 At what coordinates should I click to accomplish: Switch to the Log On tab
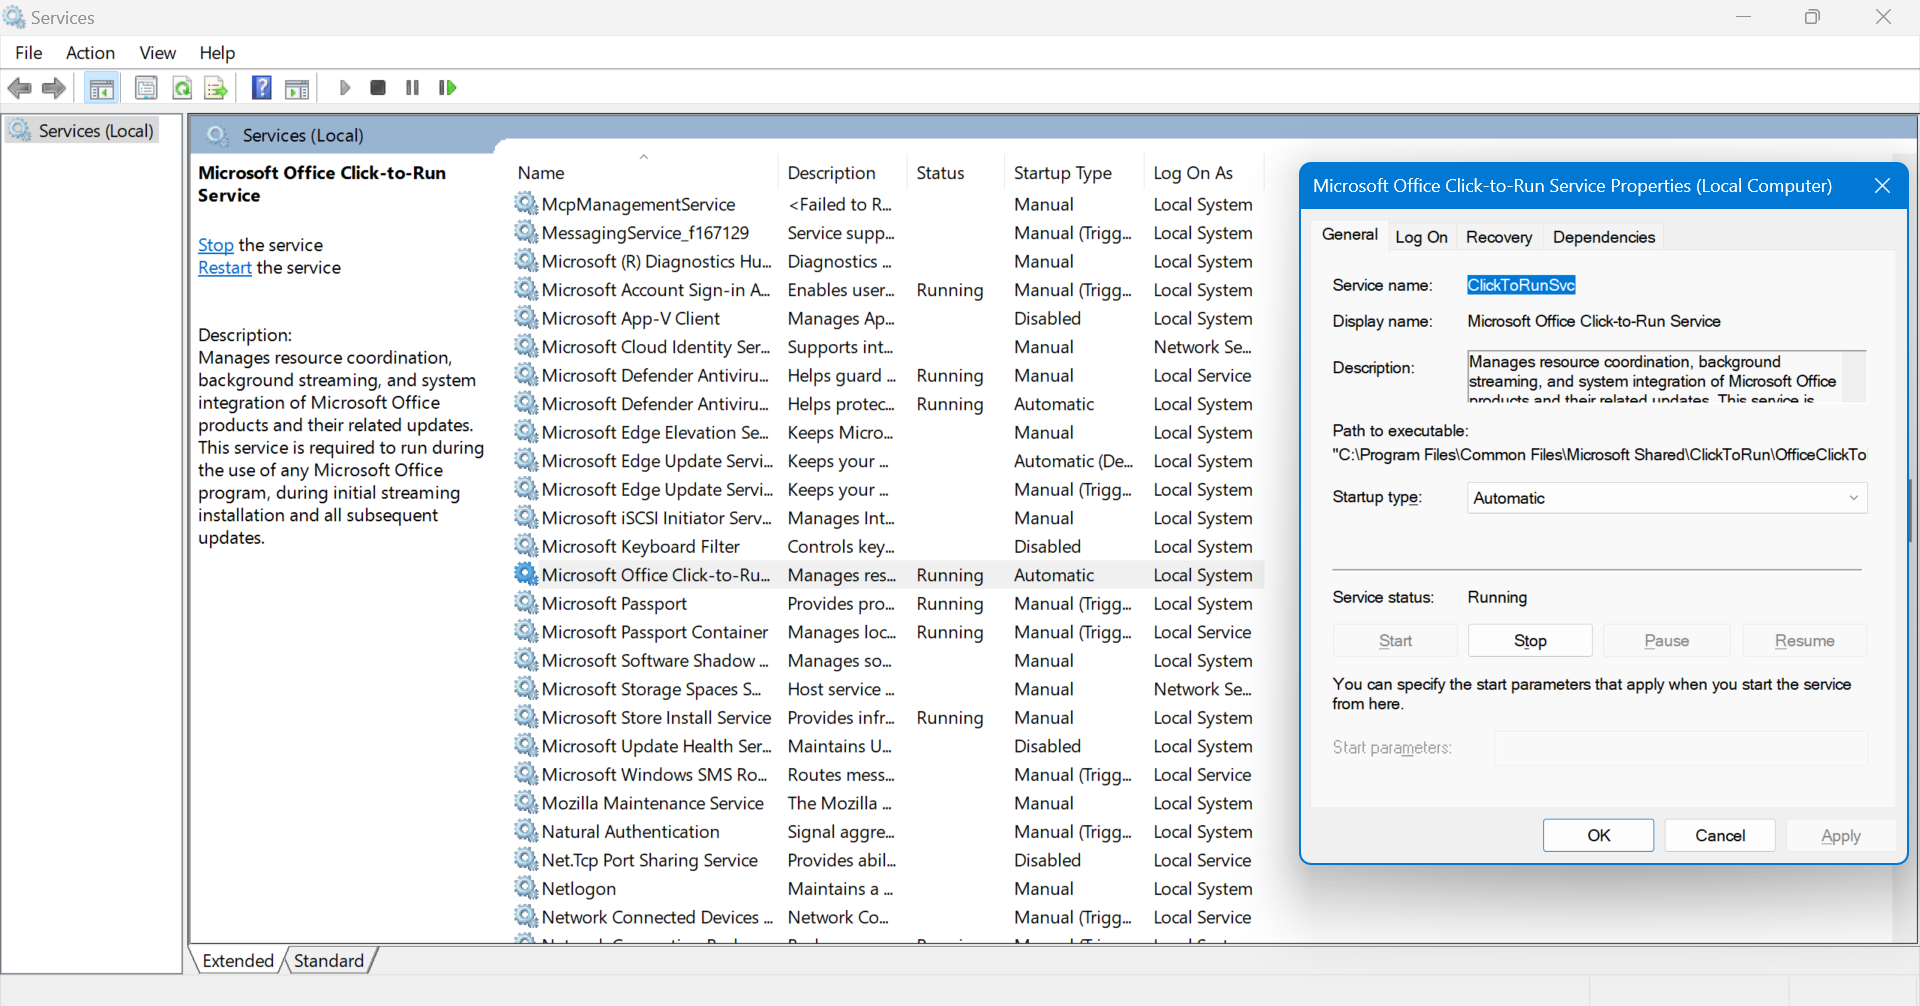1421,237
